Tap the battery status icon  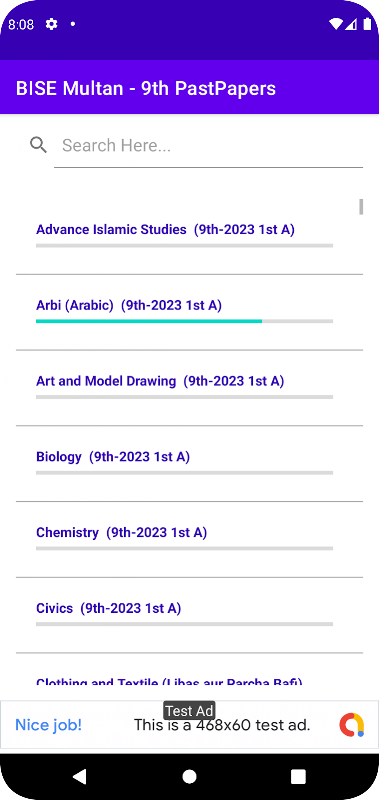click(x=367, y=24)
